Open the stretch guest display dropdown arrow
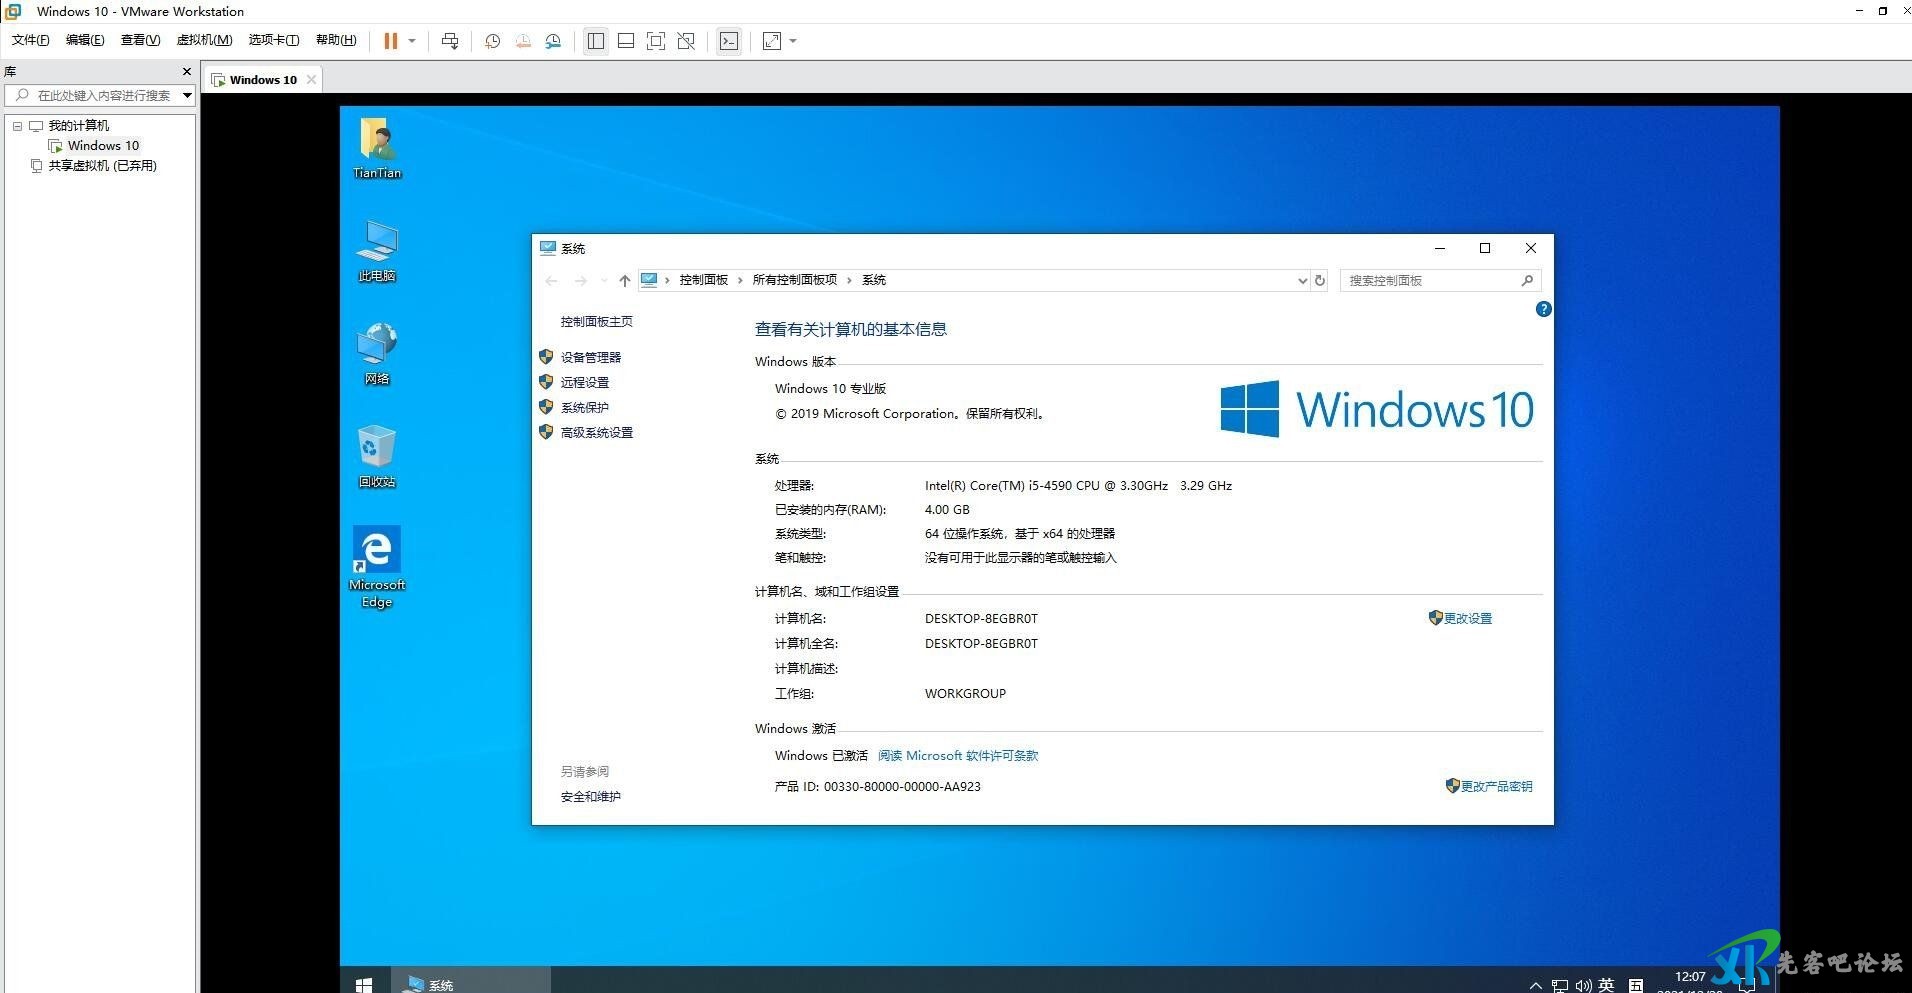Image resolution: width=1912 pixels, height=993 pixels. (793, 41)
